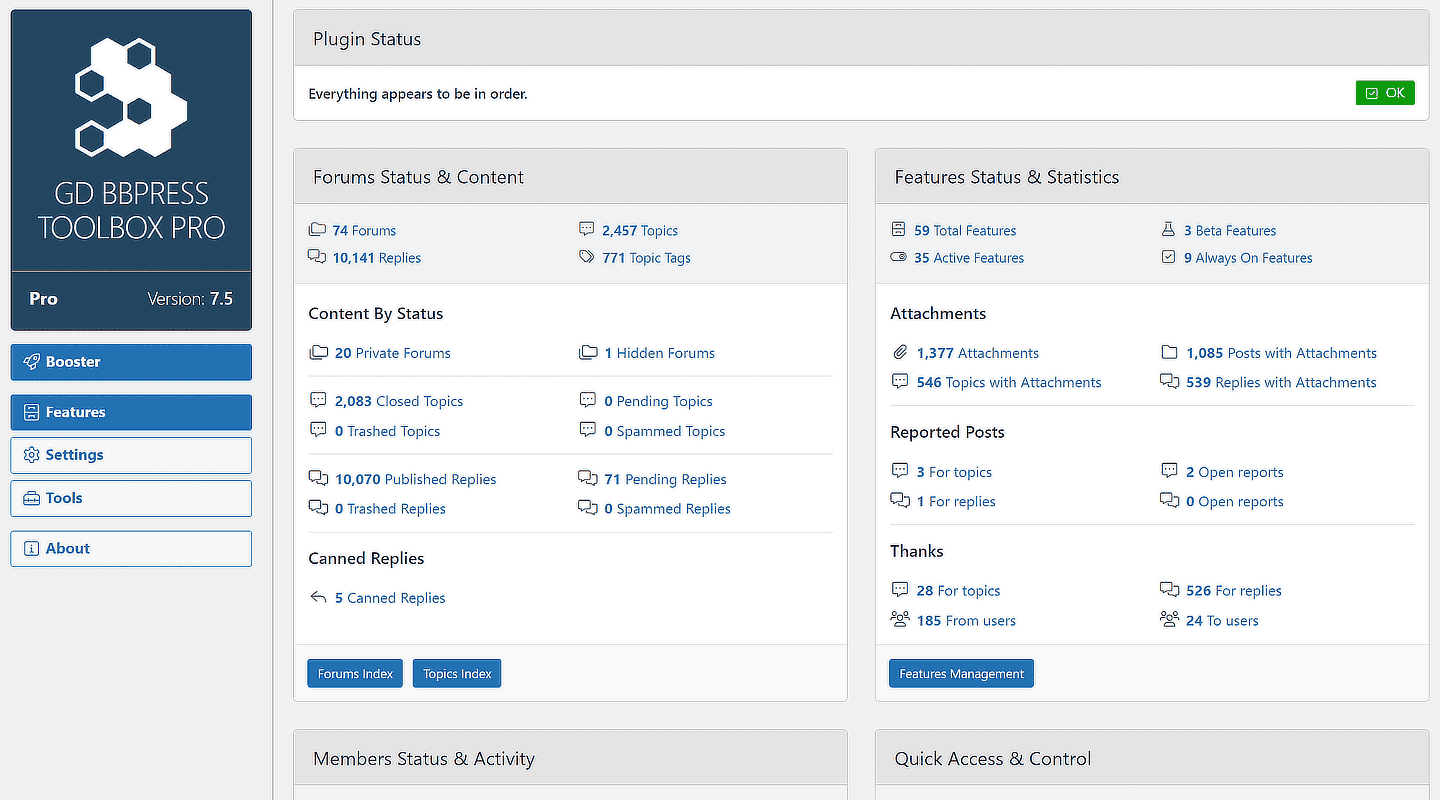Click the checkbox icon next to 9 Always On Features
This screenshot has width=1440, height=800.
pos(1168,257)
